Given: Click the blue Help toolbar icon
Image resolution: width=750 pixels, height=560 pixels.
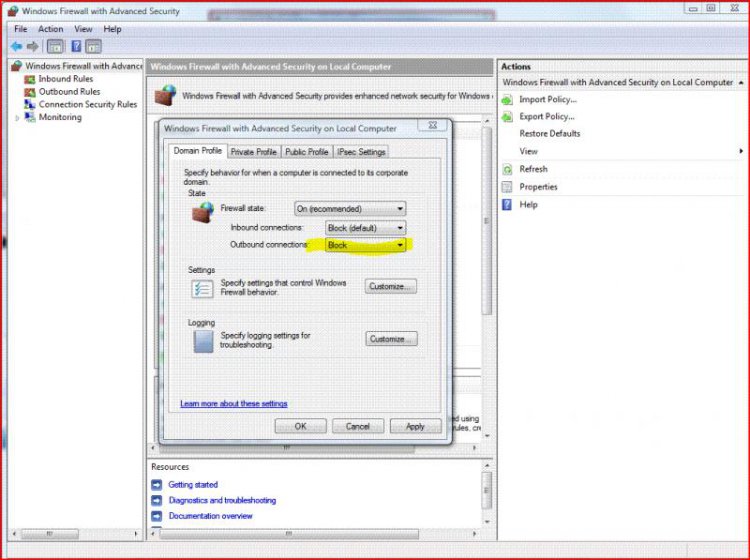Looking at the screenshot, I should point(75,46).
